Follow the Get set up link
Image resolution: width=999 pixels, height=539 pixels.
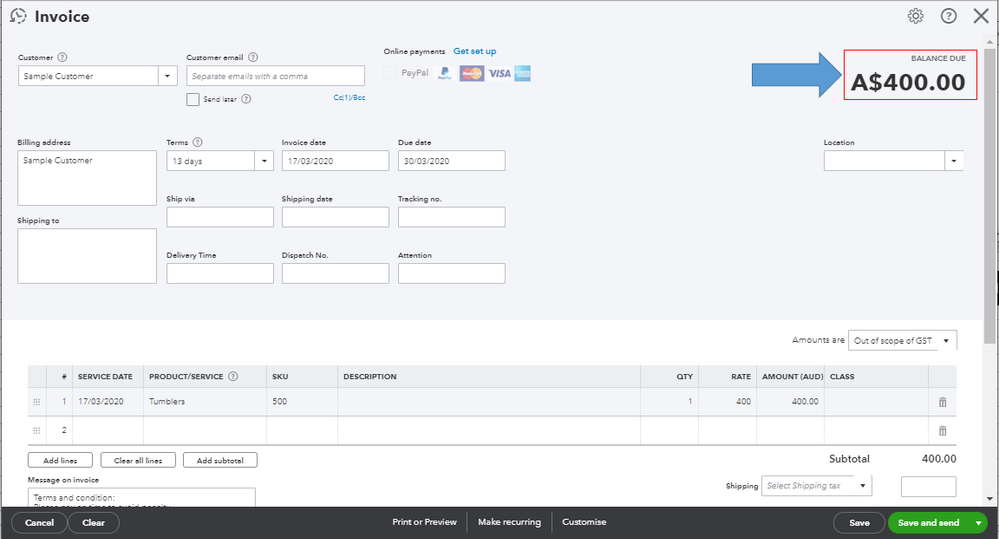tap(475, 51)
